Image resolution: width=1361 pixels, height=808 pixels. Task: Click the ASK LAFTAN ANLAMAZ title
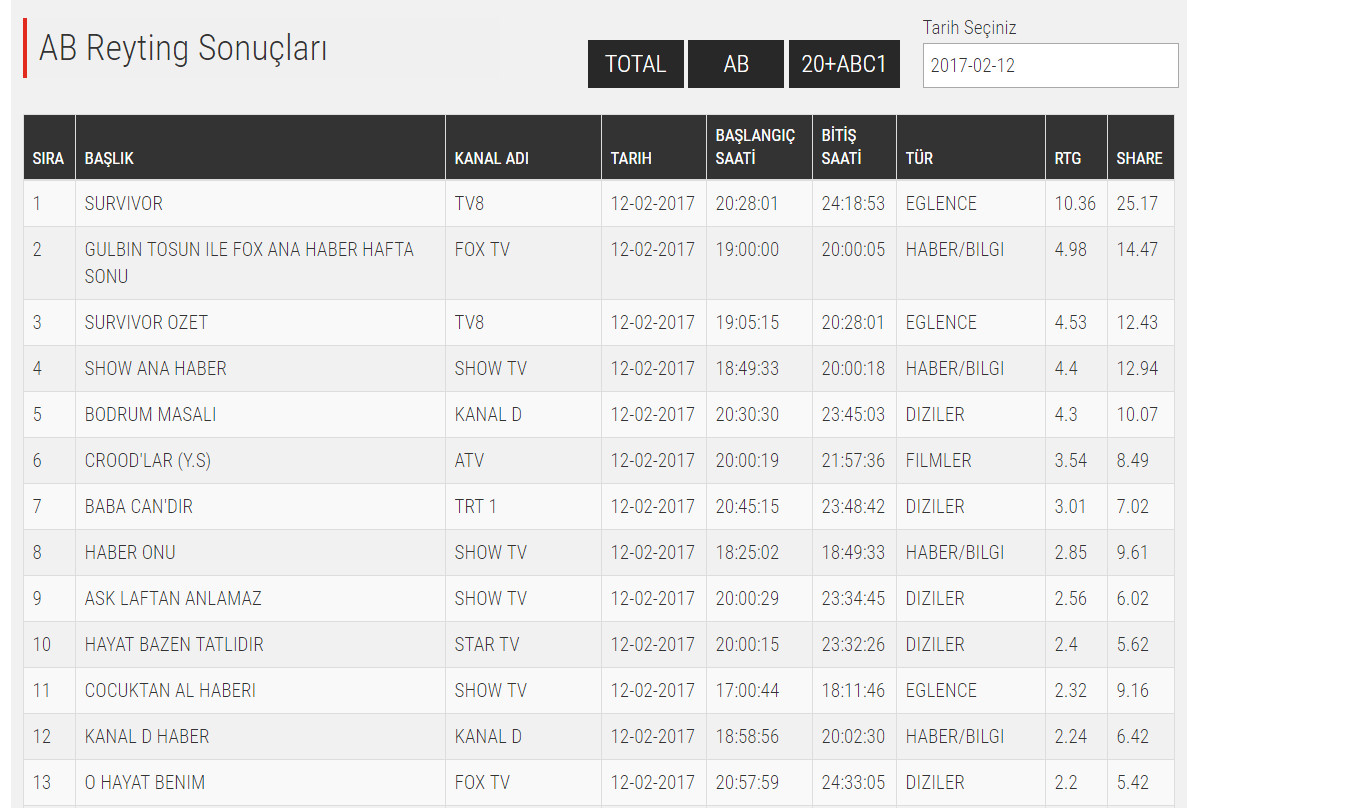172,599
